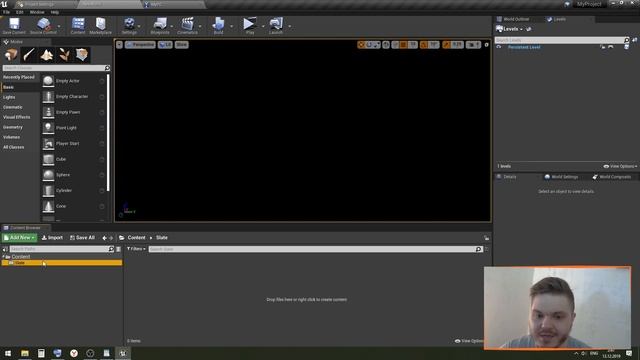The image size is (640, 360).
Task: Click the Settings toolbar icon
Action: coord(129,26)
